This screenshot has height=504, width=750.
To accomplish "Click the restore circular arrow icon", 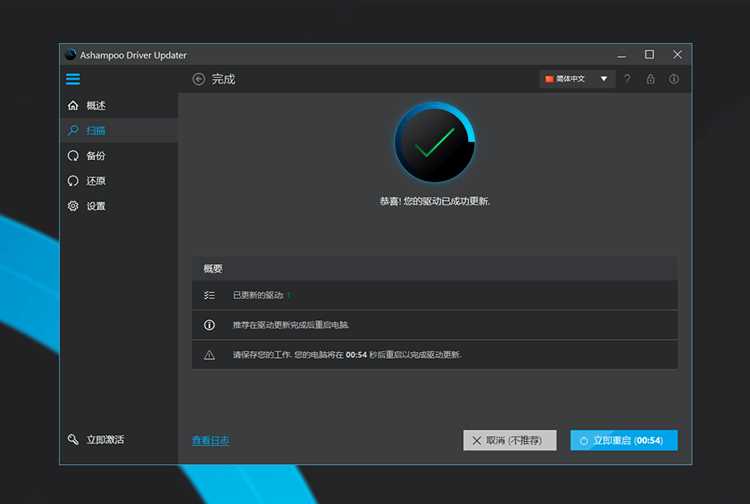I will 73,181.
